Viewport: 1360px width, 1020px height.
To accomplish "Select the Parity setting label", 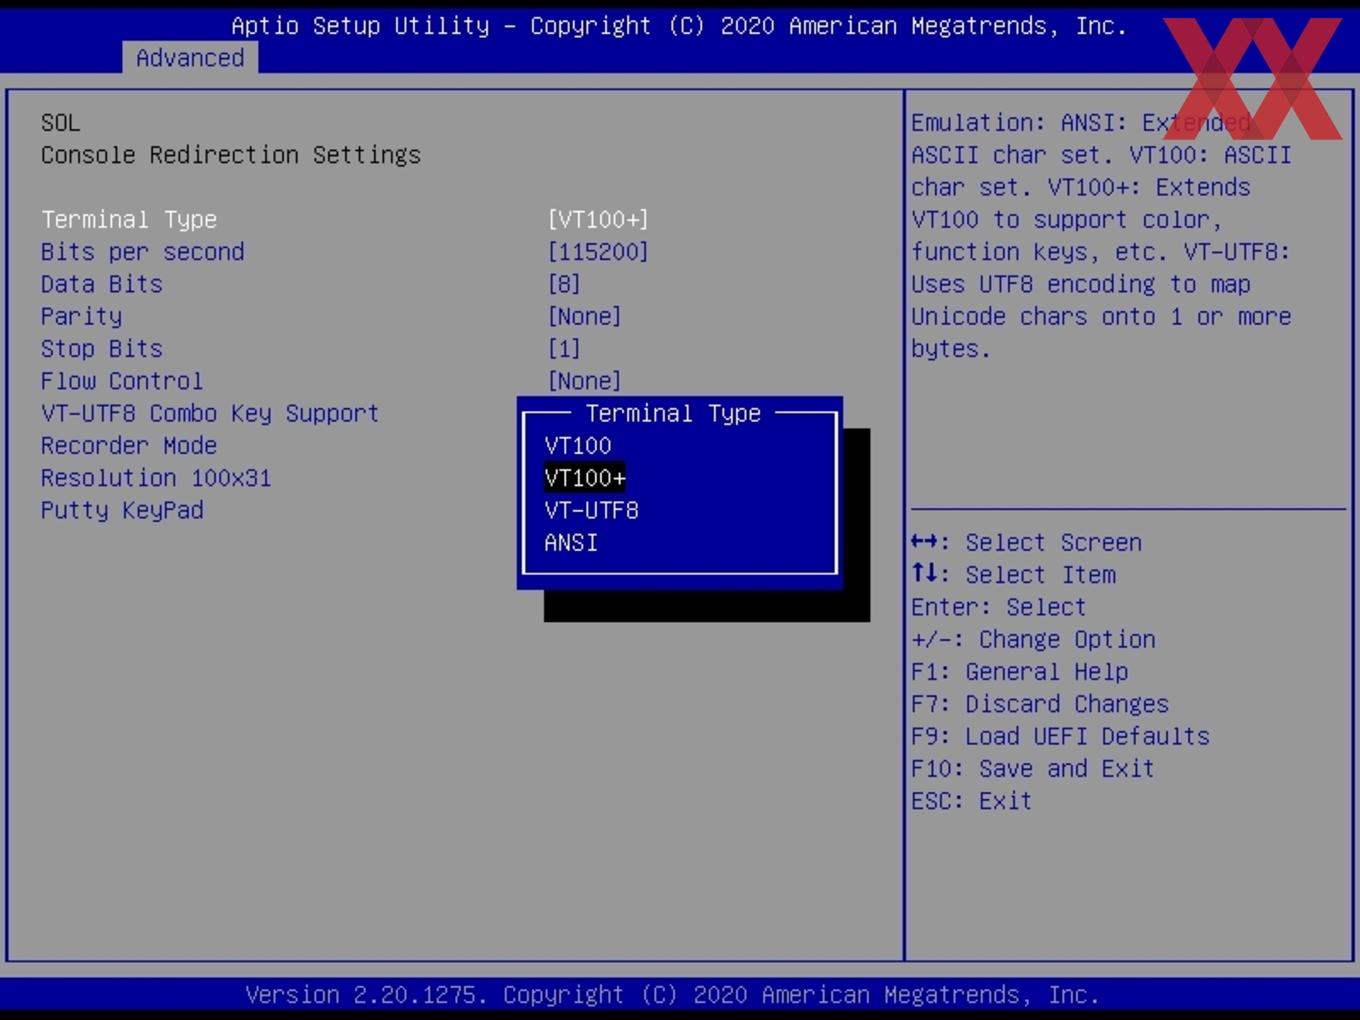I will click(82, 317).
